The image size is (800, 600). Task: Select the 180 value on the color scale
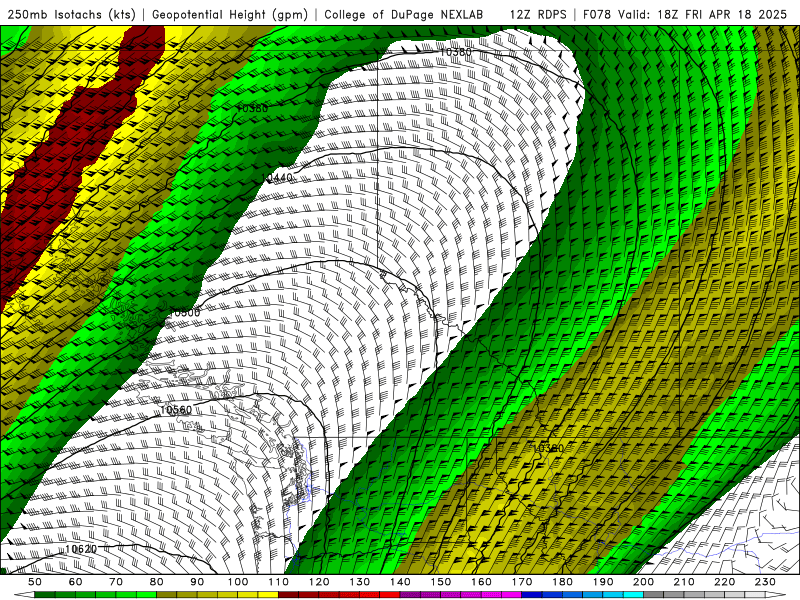click(563, 582)
